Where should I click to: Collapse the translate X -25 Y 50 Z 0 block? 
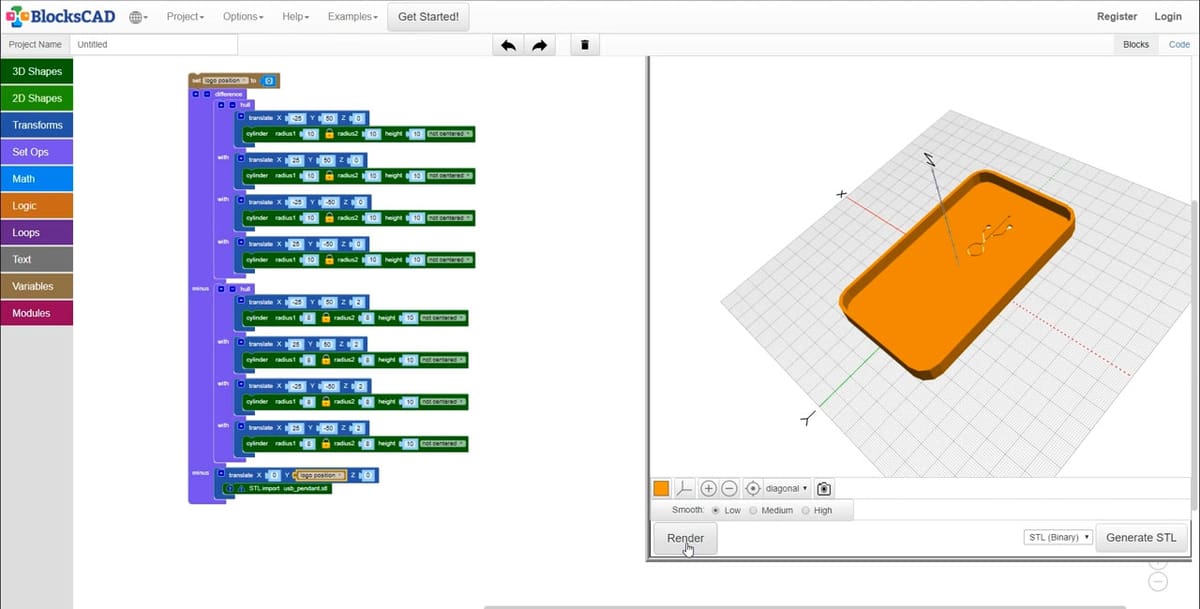tap(241, 117)
